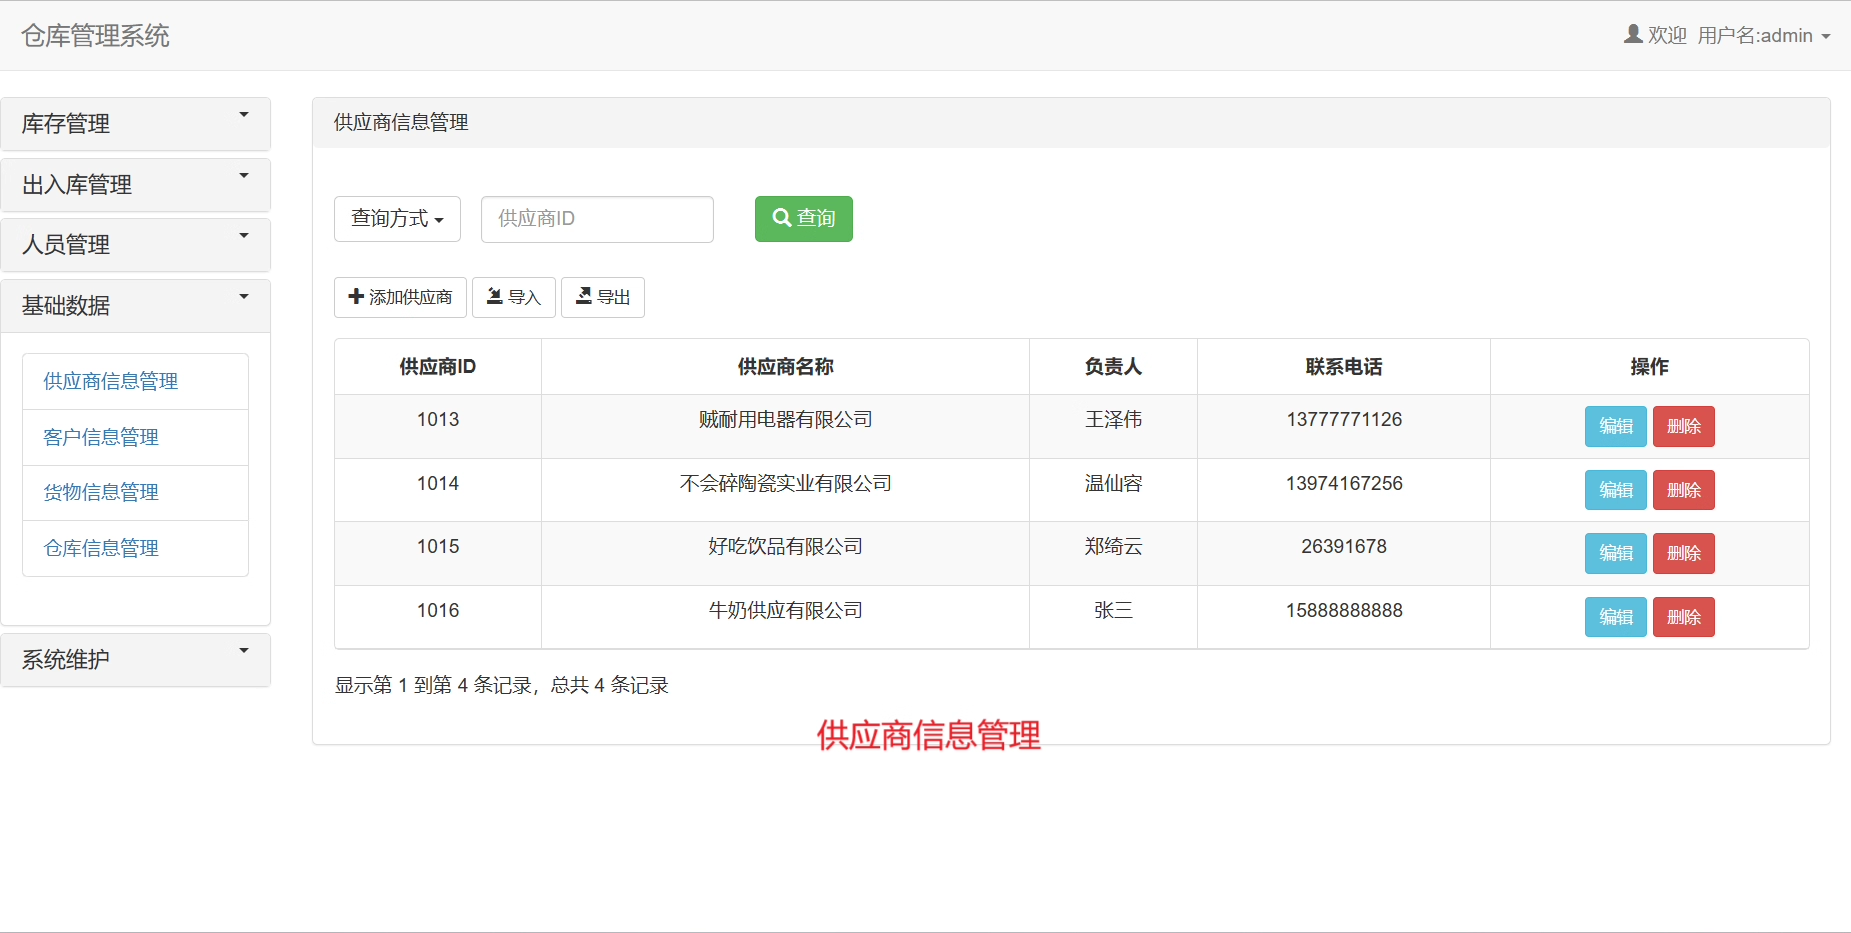Delete supplier 1015 with 删除 button
Viewport: 1851px width, 933px height.
point(1684,553)
